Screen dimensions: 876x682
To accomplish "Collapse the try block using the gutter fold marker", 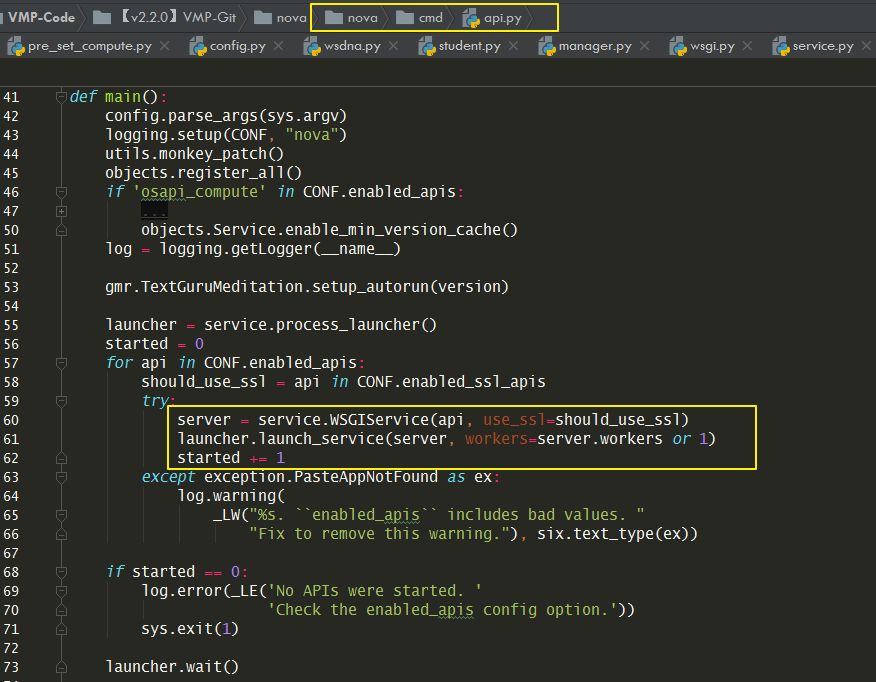I will pos(62,399).
